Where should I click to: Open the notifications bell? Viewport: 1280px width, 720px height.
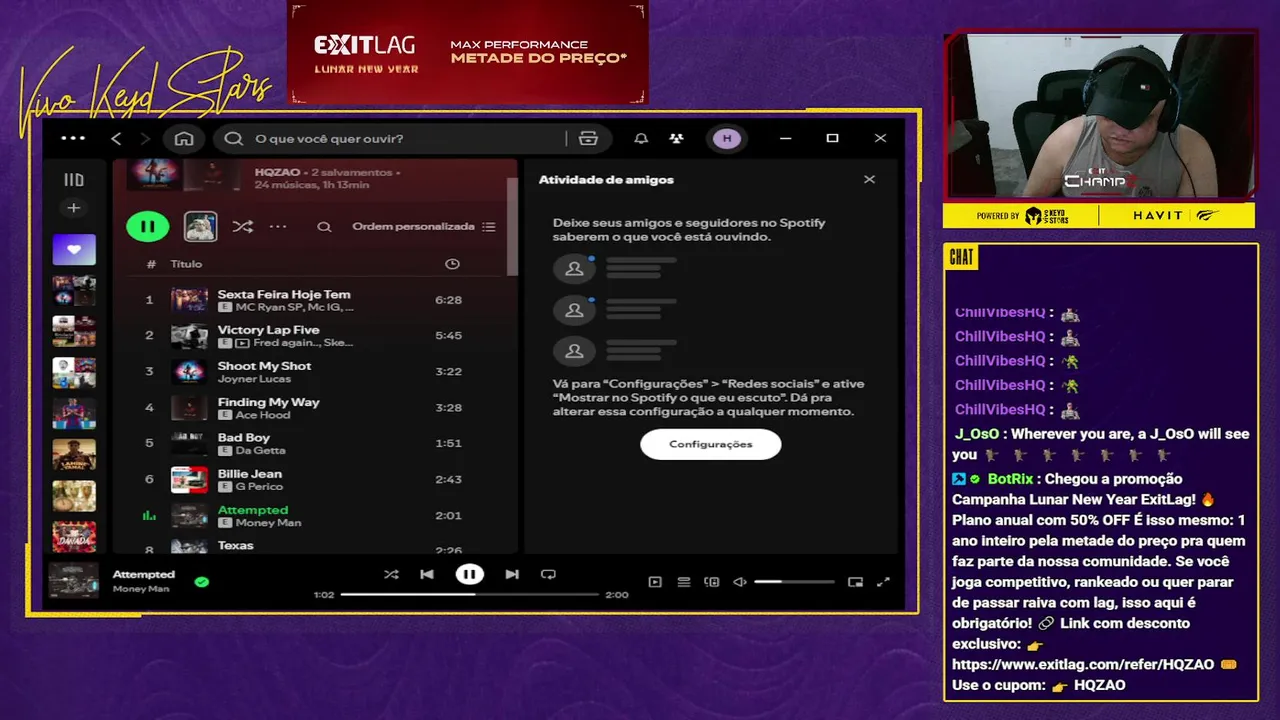tap(641, 138)
